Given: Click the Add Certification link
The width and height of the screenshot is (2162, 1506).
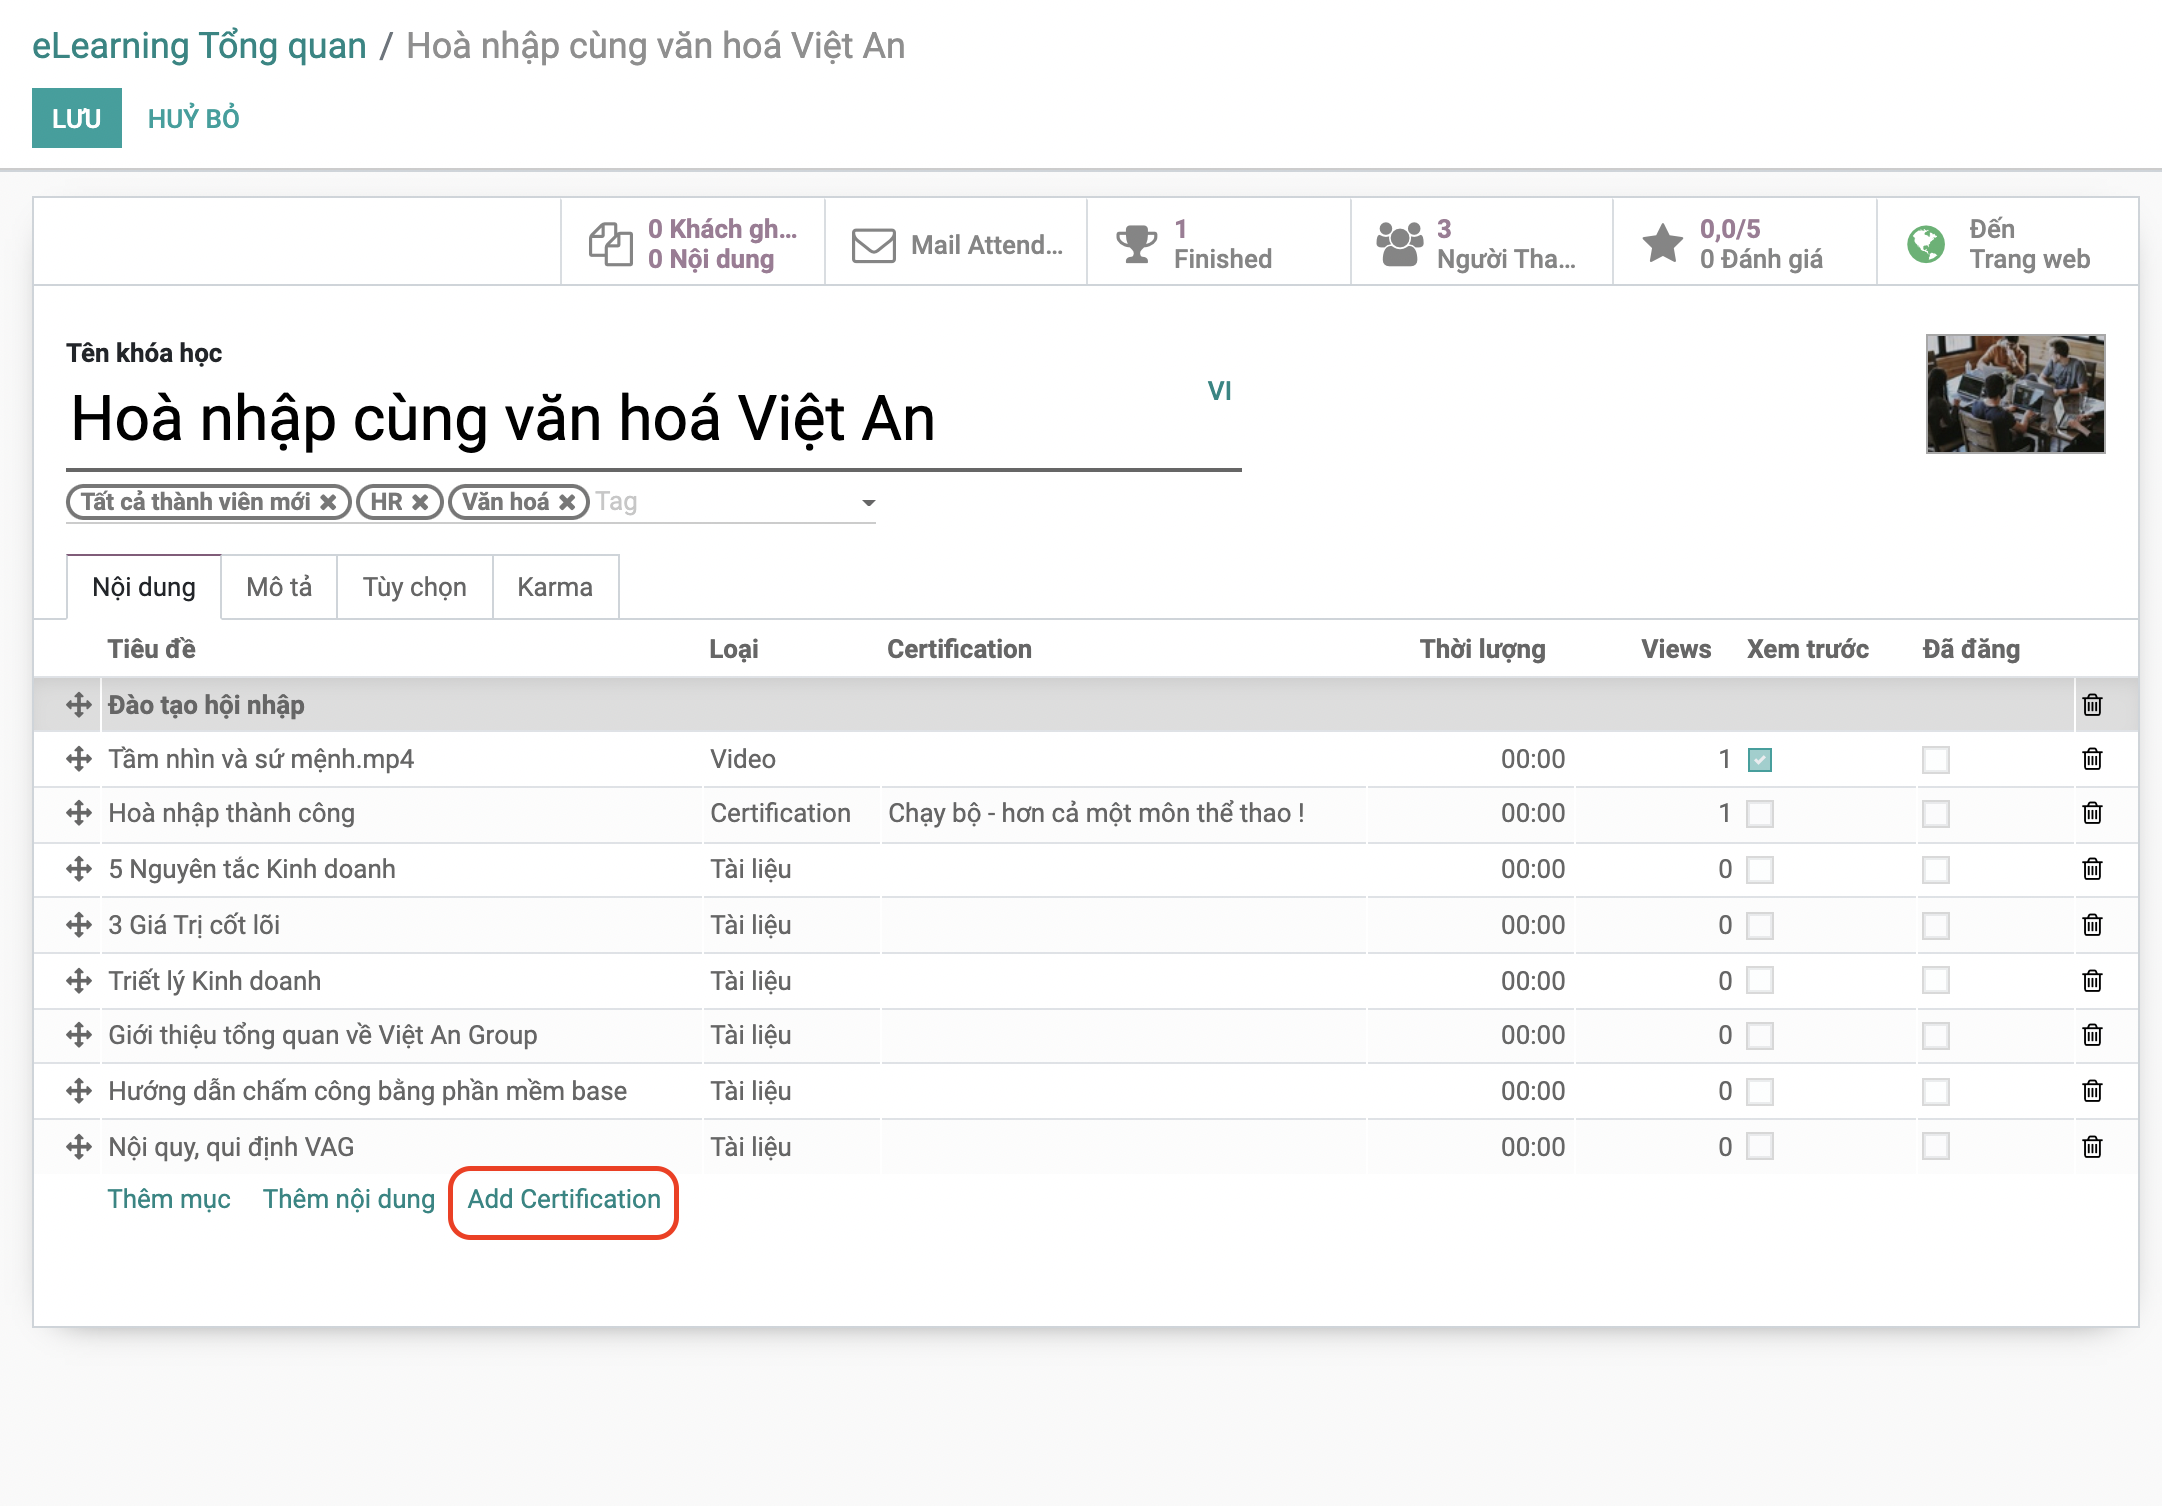Looking at the screenshot, I should [563, 1199].
